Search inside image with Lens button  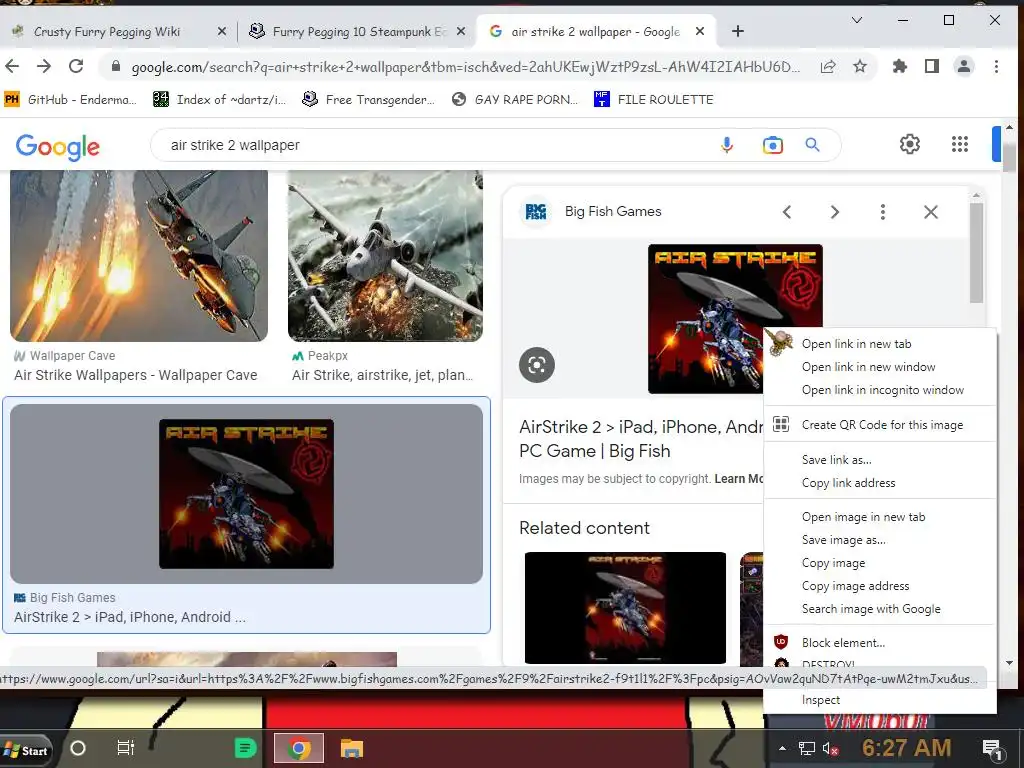click(537, 364)
